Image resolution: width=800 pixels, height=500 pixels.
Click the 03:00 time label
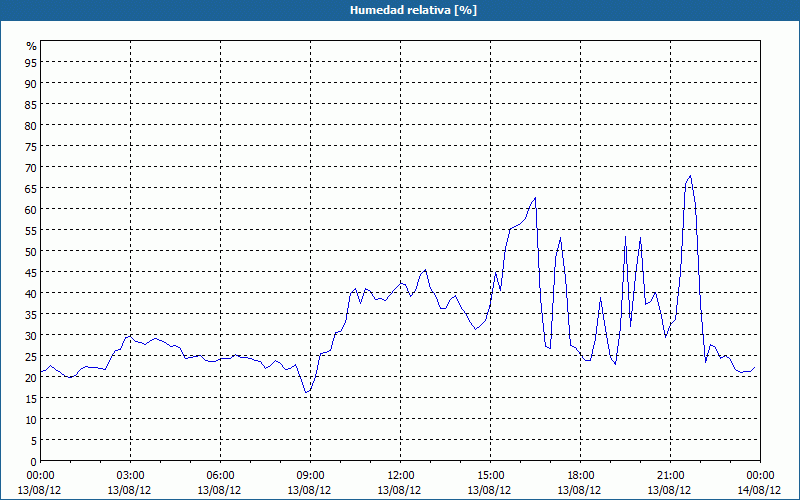(x=130, y=476)
